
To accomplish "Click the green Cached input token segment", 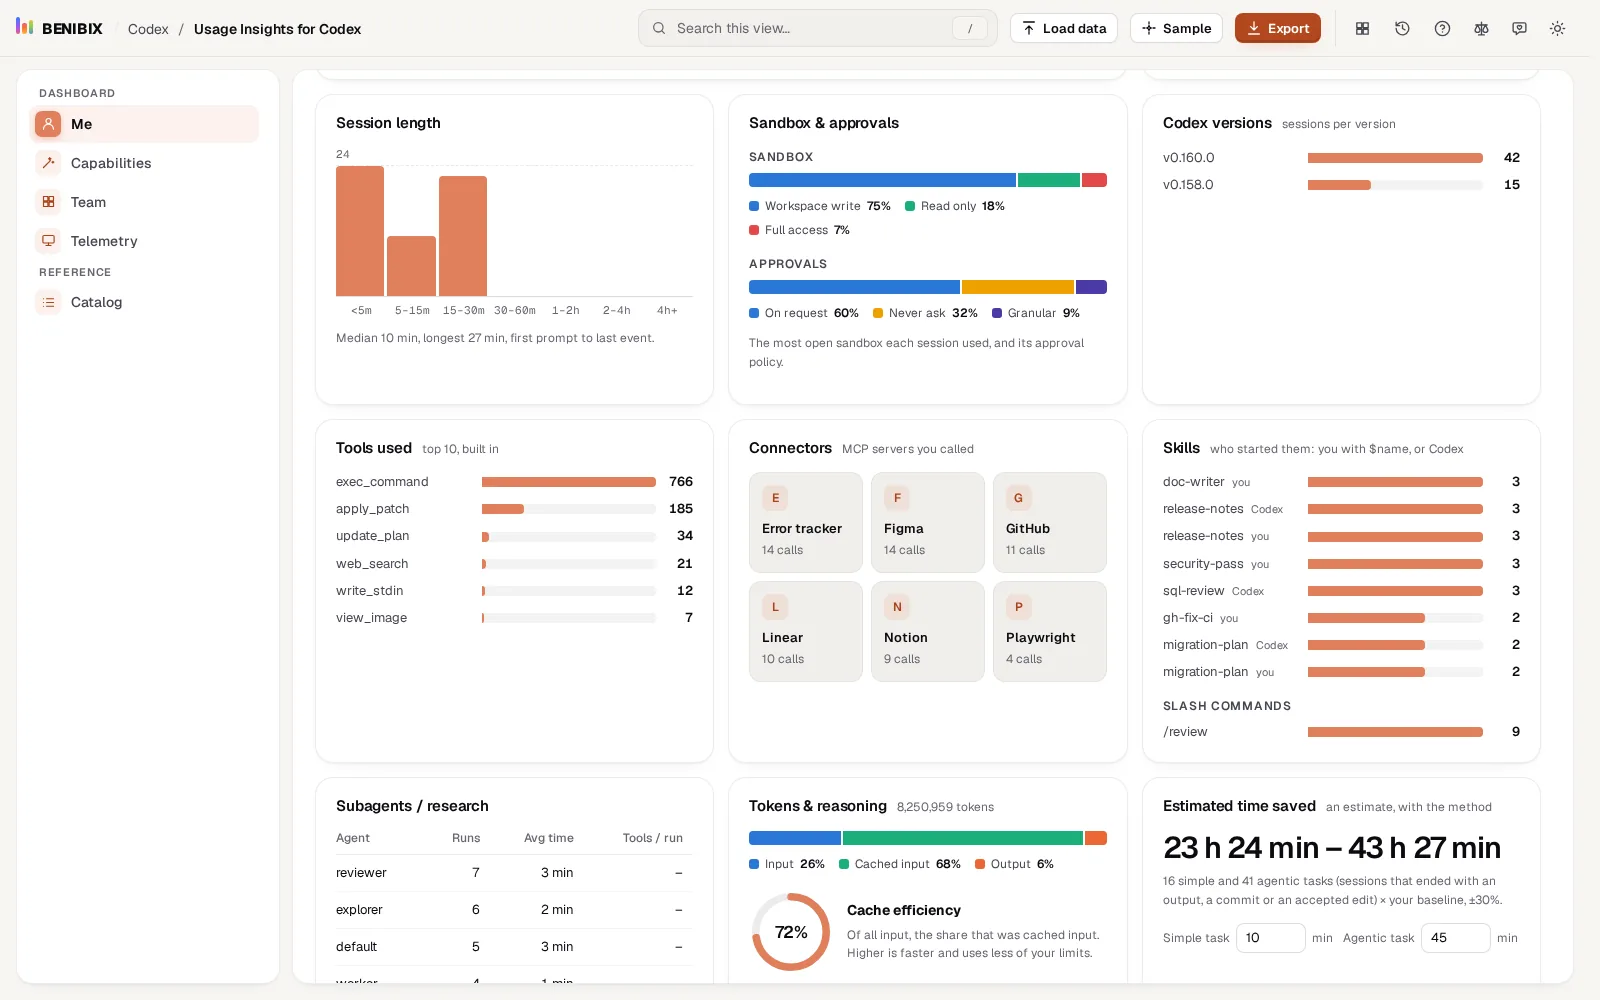I will [x=963, y=838].
